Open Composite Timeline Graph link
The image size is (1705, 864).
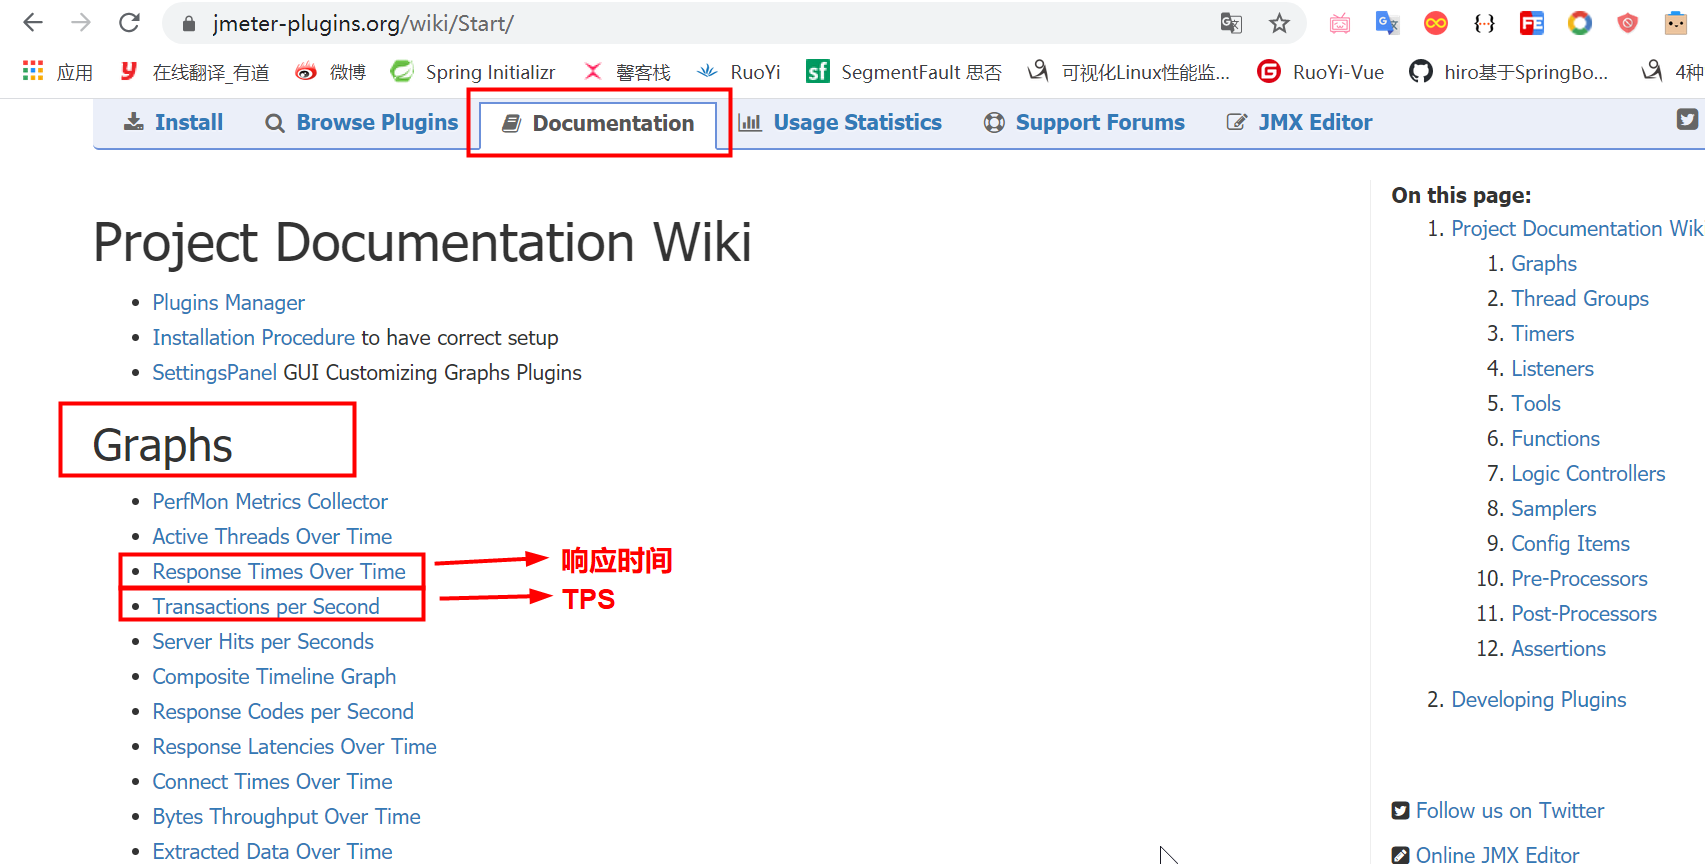[x=274, y=676]
